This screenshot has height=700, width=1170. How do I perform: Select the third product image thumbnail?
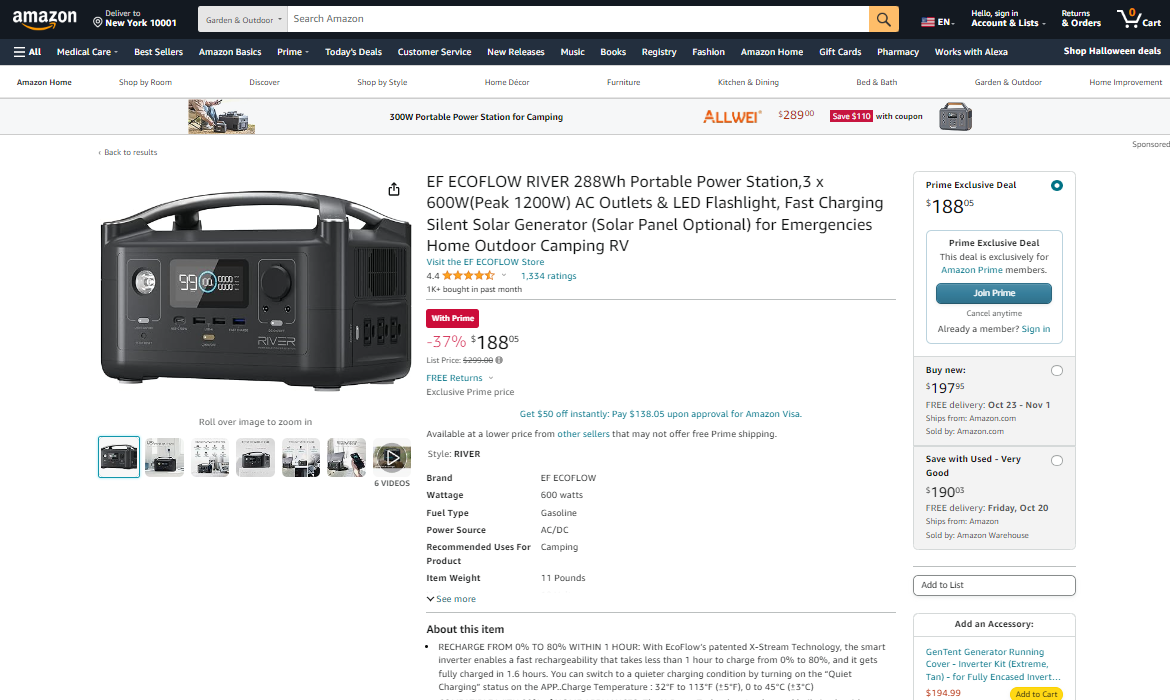tap(210, 457)
